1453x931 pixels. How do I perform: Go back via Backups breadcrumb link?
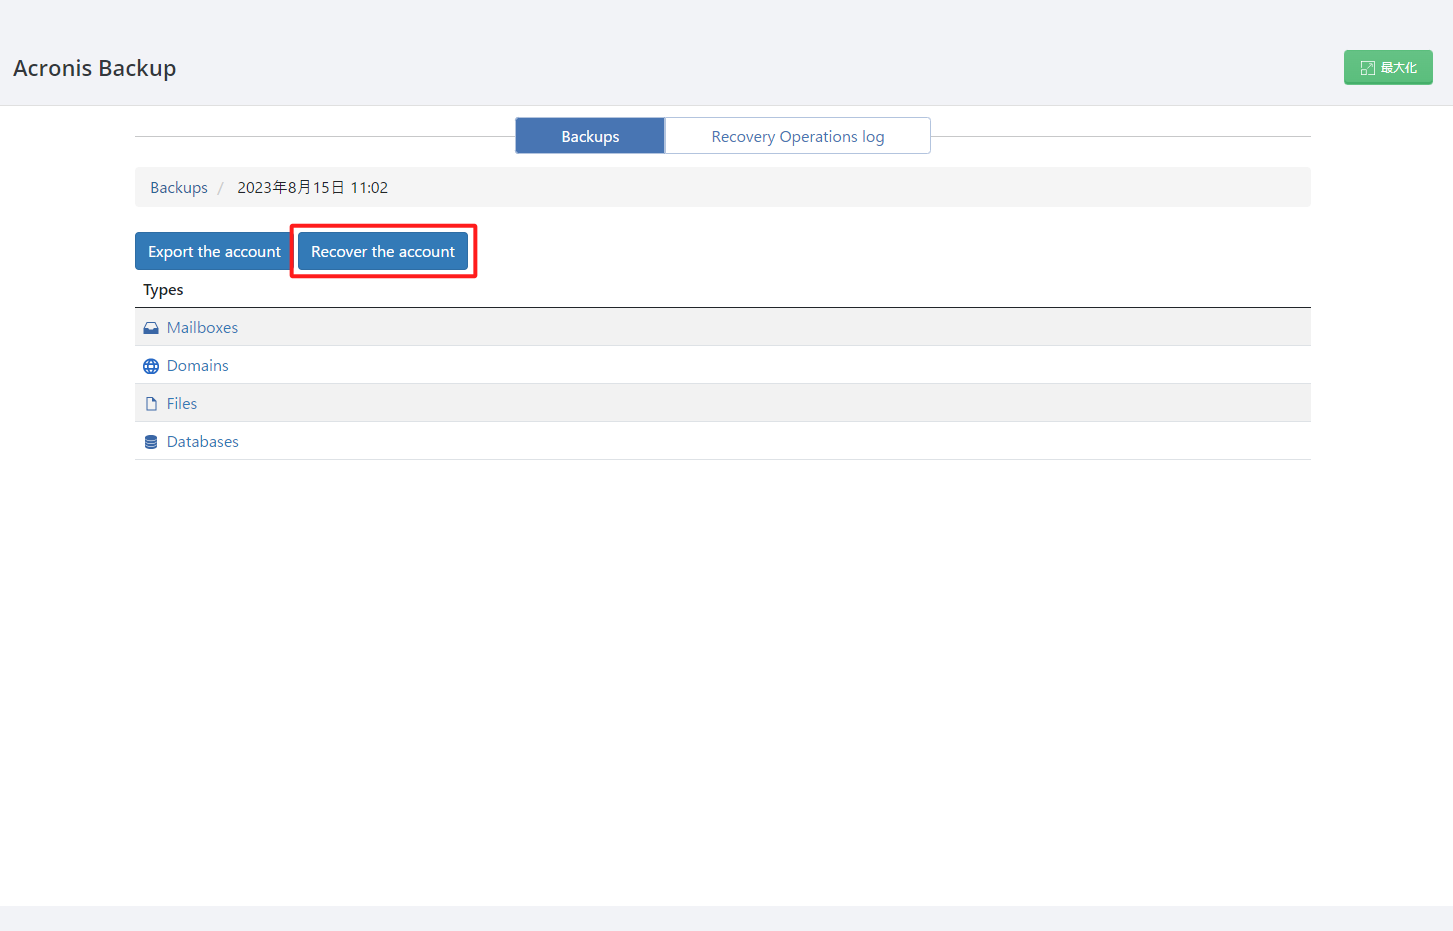pos(179,188)
